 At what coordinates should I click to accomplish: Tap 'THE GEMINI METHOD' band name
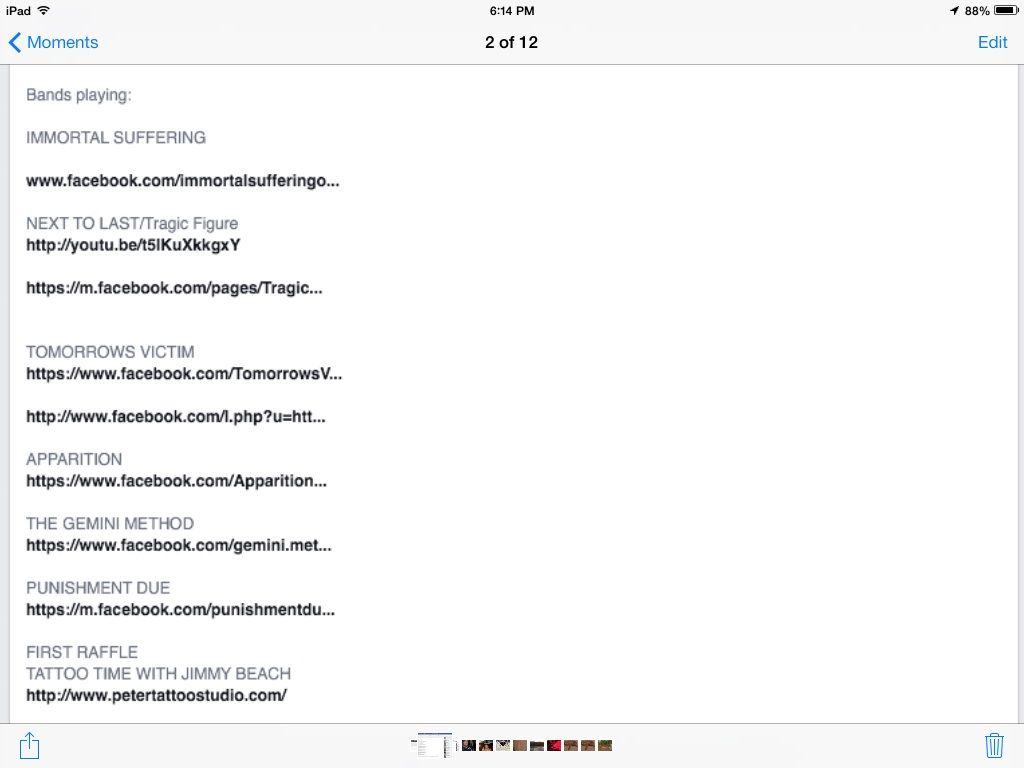tap(110, 524)
